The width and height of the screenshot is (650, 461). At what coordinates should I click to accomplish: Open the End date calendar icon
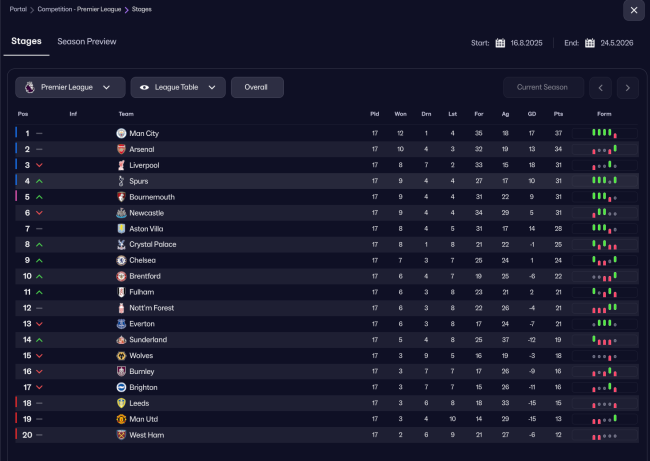(590, 43)
